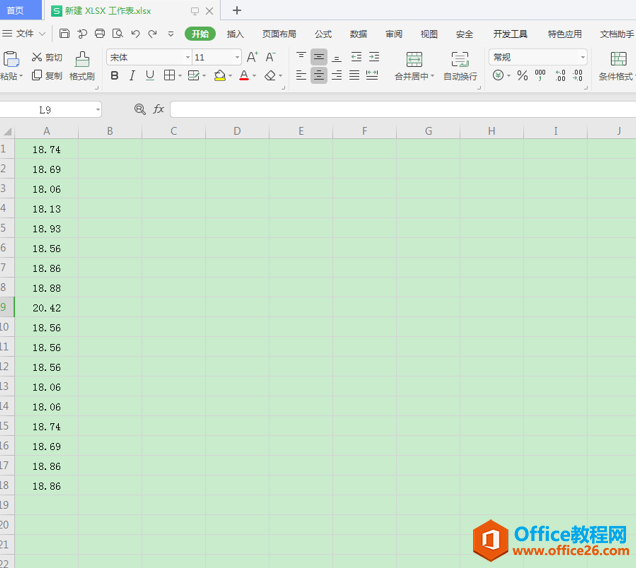
Task: Expand the quick access toolbar customize arrow
Action: click(171, 34)
